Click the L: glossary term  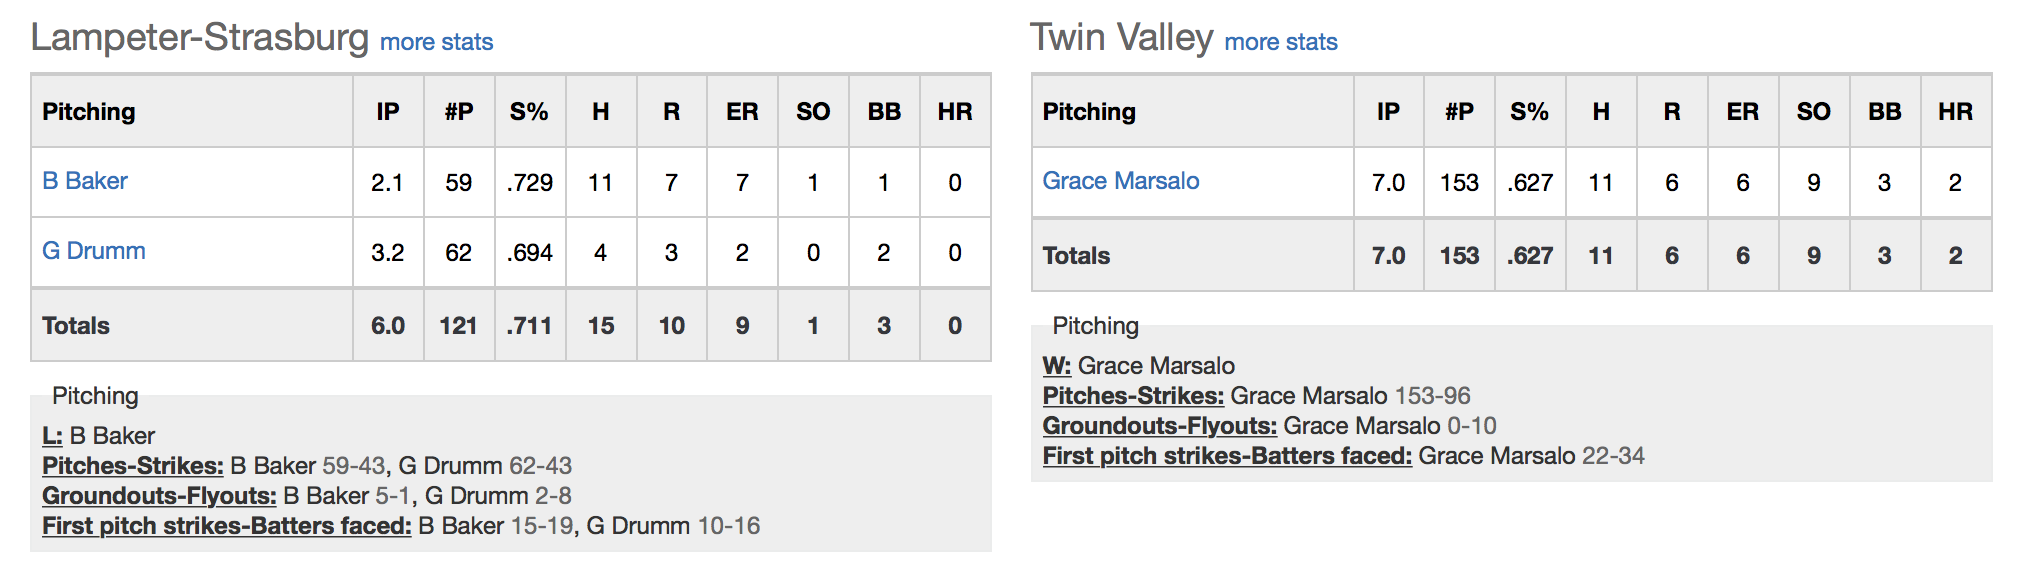click(52, 436)
